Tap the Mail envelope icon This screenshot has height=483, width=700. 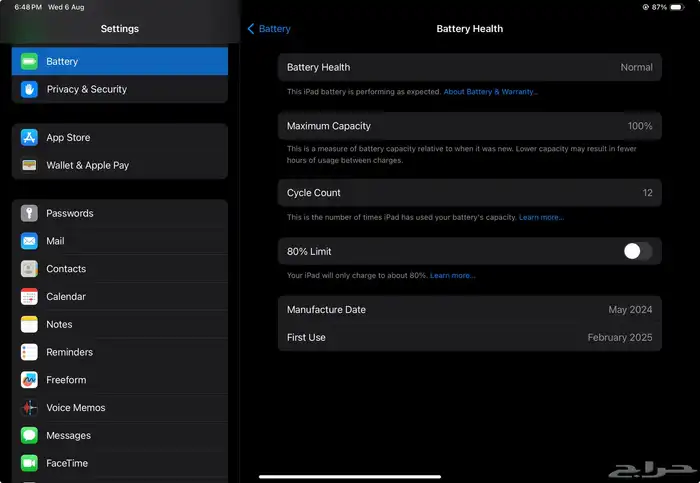click(x=29, y=241)
